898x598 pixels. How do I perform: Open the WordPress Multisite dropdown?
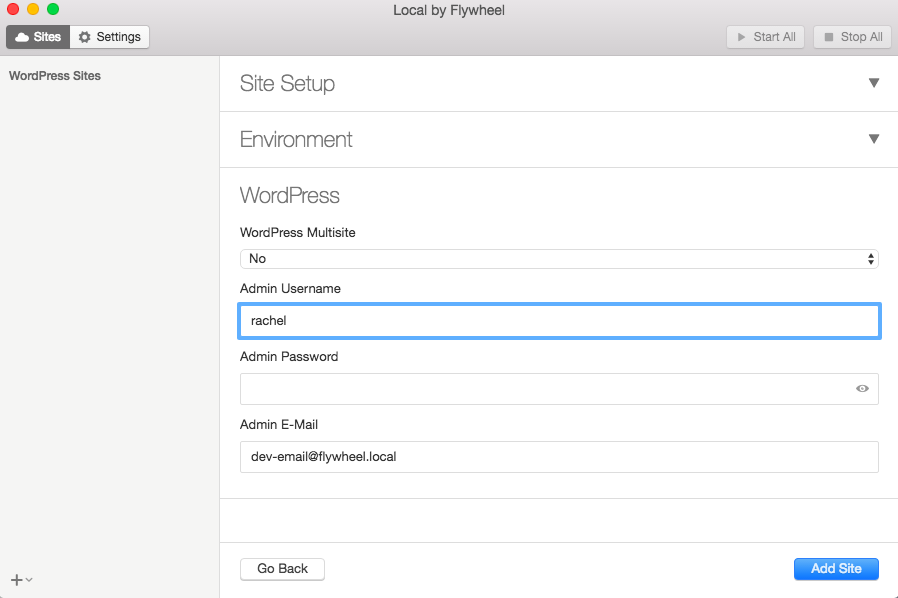(x=559, y=259)
